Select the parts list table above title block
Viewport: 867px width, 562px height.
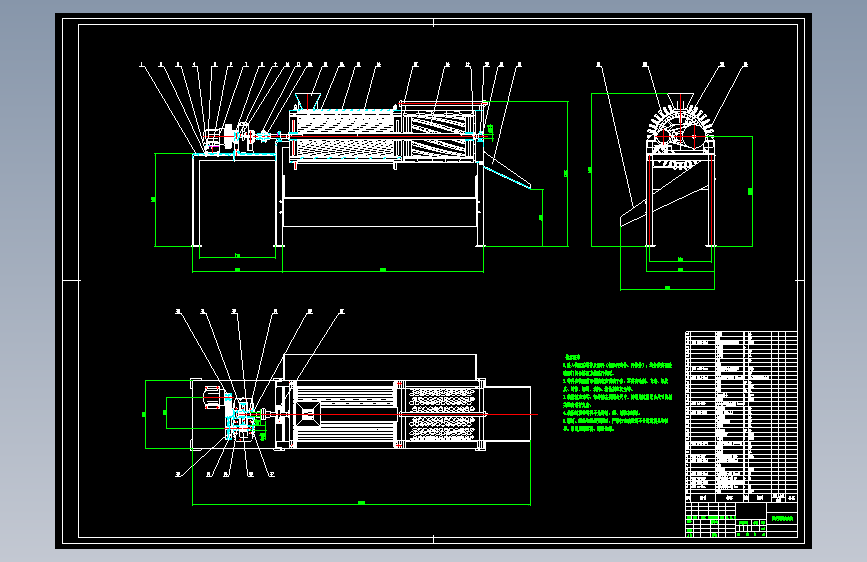pos(741,417)
